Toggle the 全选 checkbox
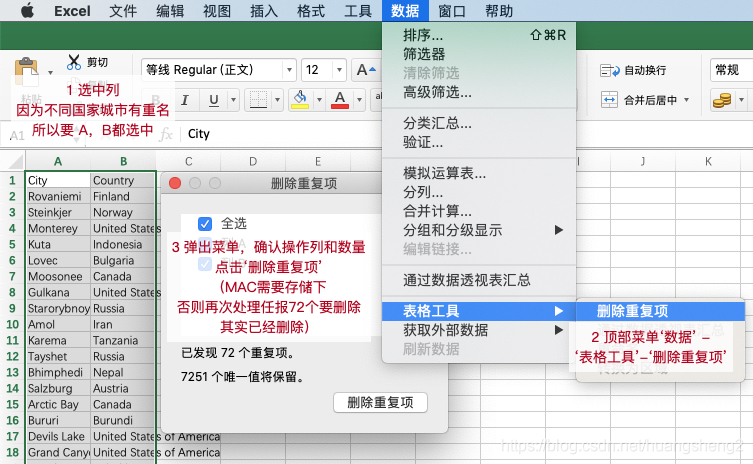This screenshot has width=753, height=464. 205,224
